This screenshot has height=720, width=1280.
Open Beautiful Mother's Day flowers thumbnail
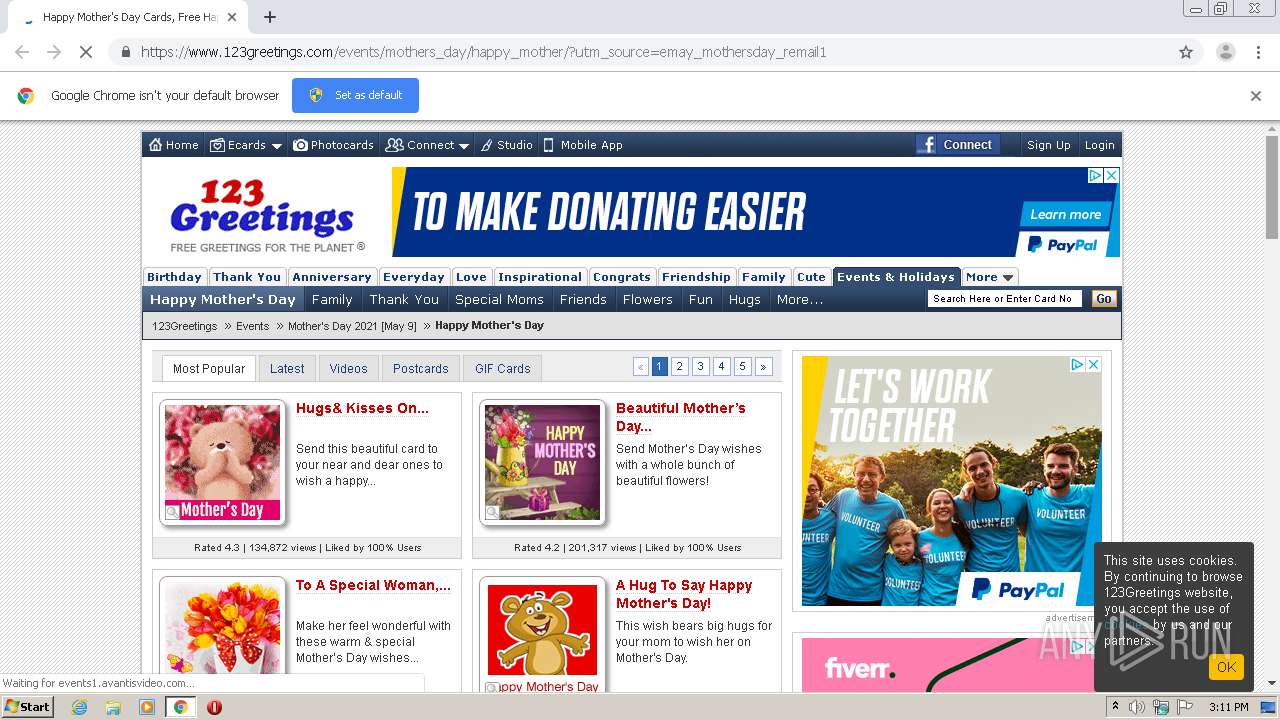tap(542, 462)
